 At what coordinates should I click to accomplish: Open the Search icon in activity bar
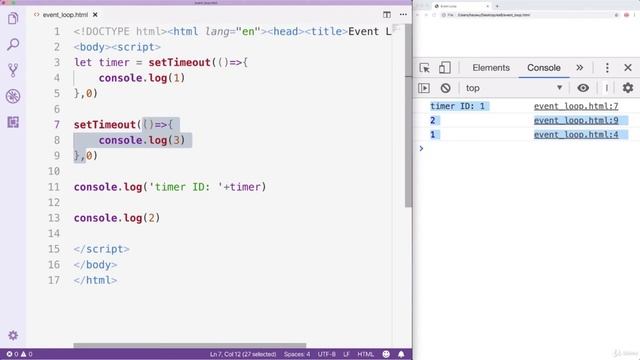[13, 44]
